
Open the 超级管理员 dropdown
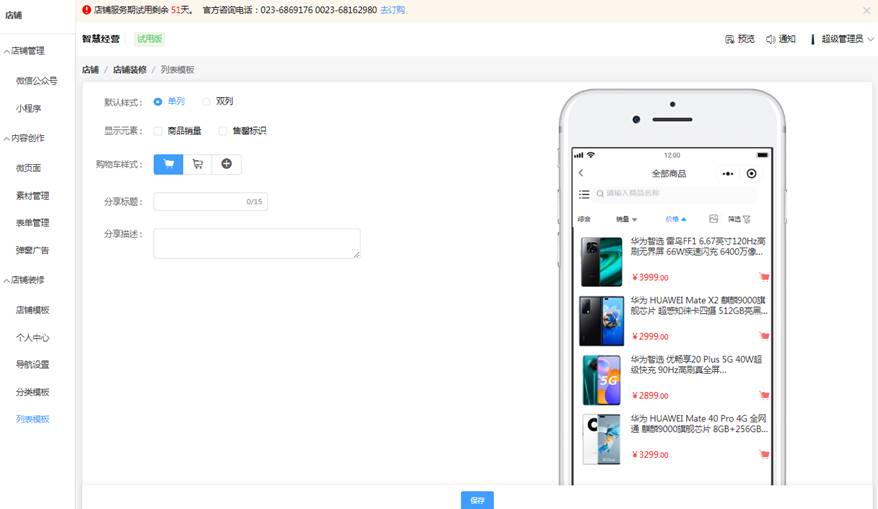847,39
